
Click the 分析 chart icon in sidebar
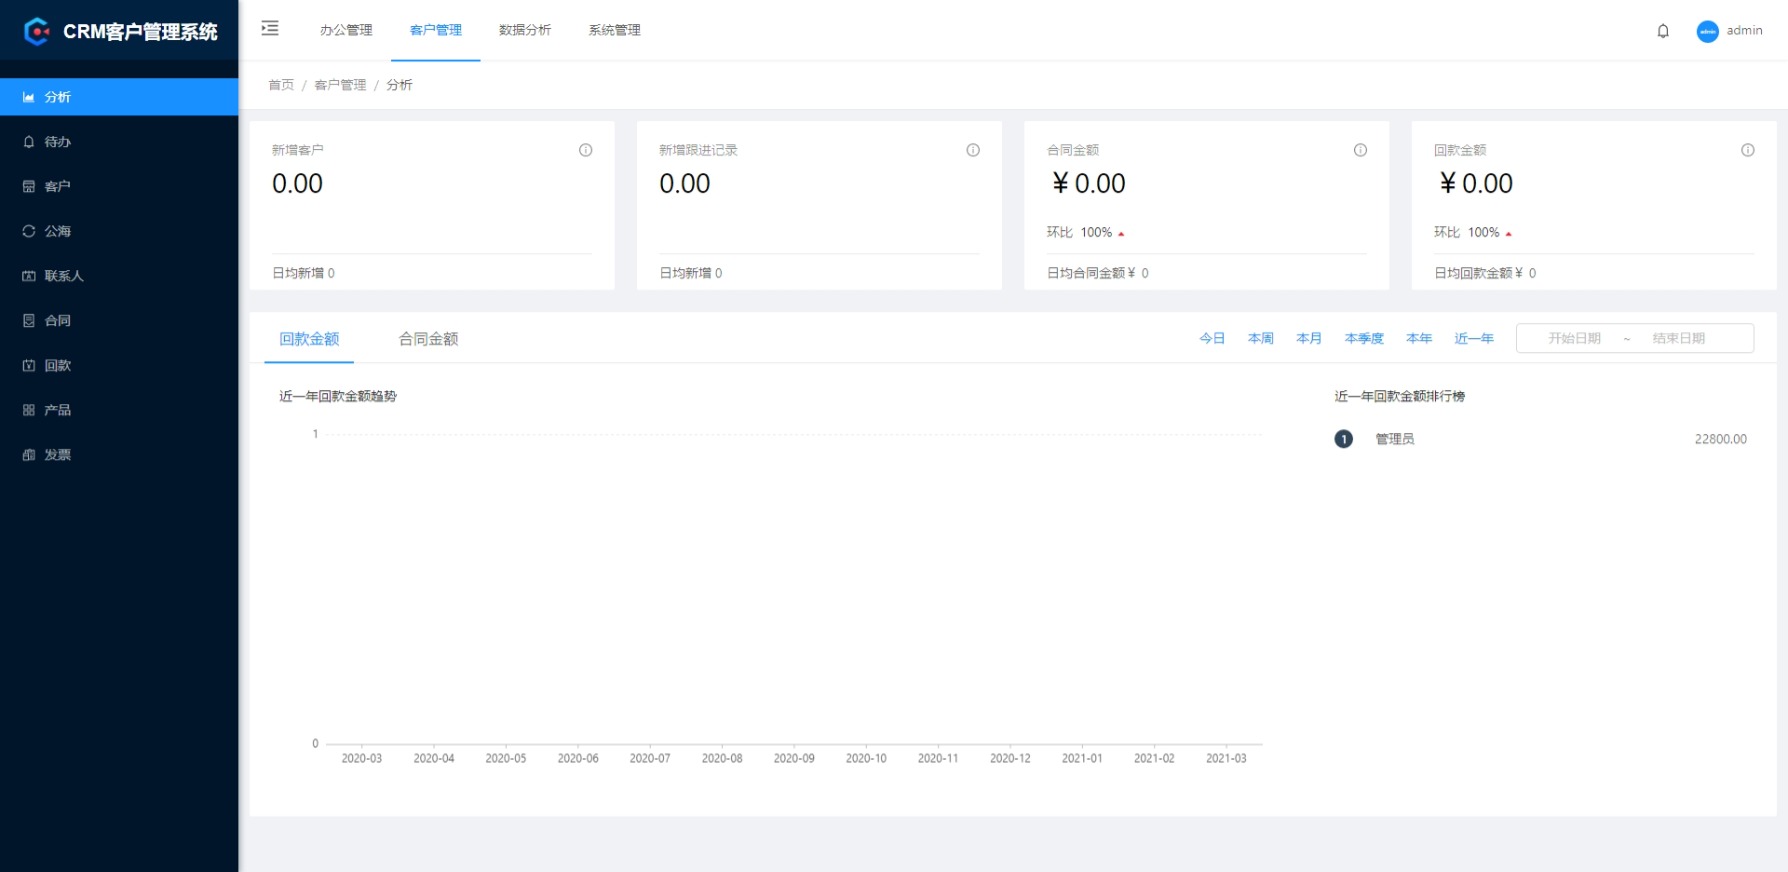click(x=29, y=97)
